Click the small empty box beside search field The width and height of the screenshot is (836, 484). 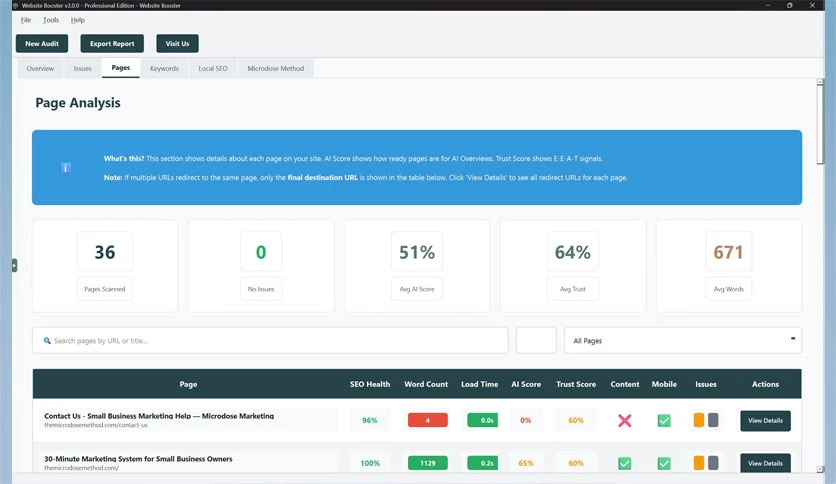pos(536,340)
